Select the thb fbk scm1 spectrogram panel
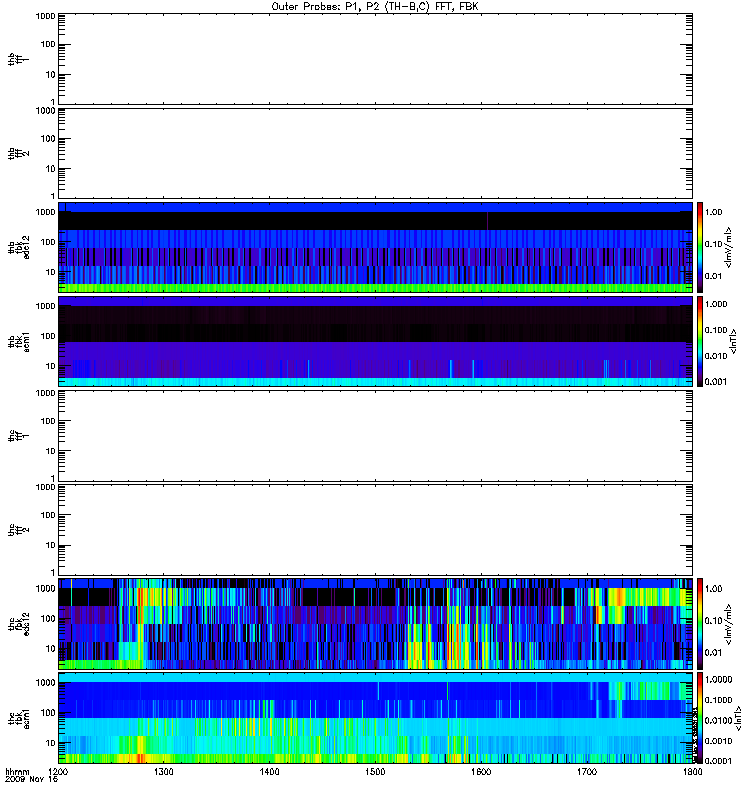Screen dimensions: 750x800 [375, 341]
